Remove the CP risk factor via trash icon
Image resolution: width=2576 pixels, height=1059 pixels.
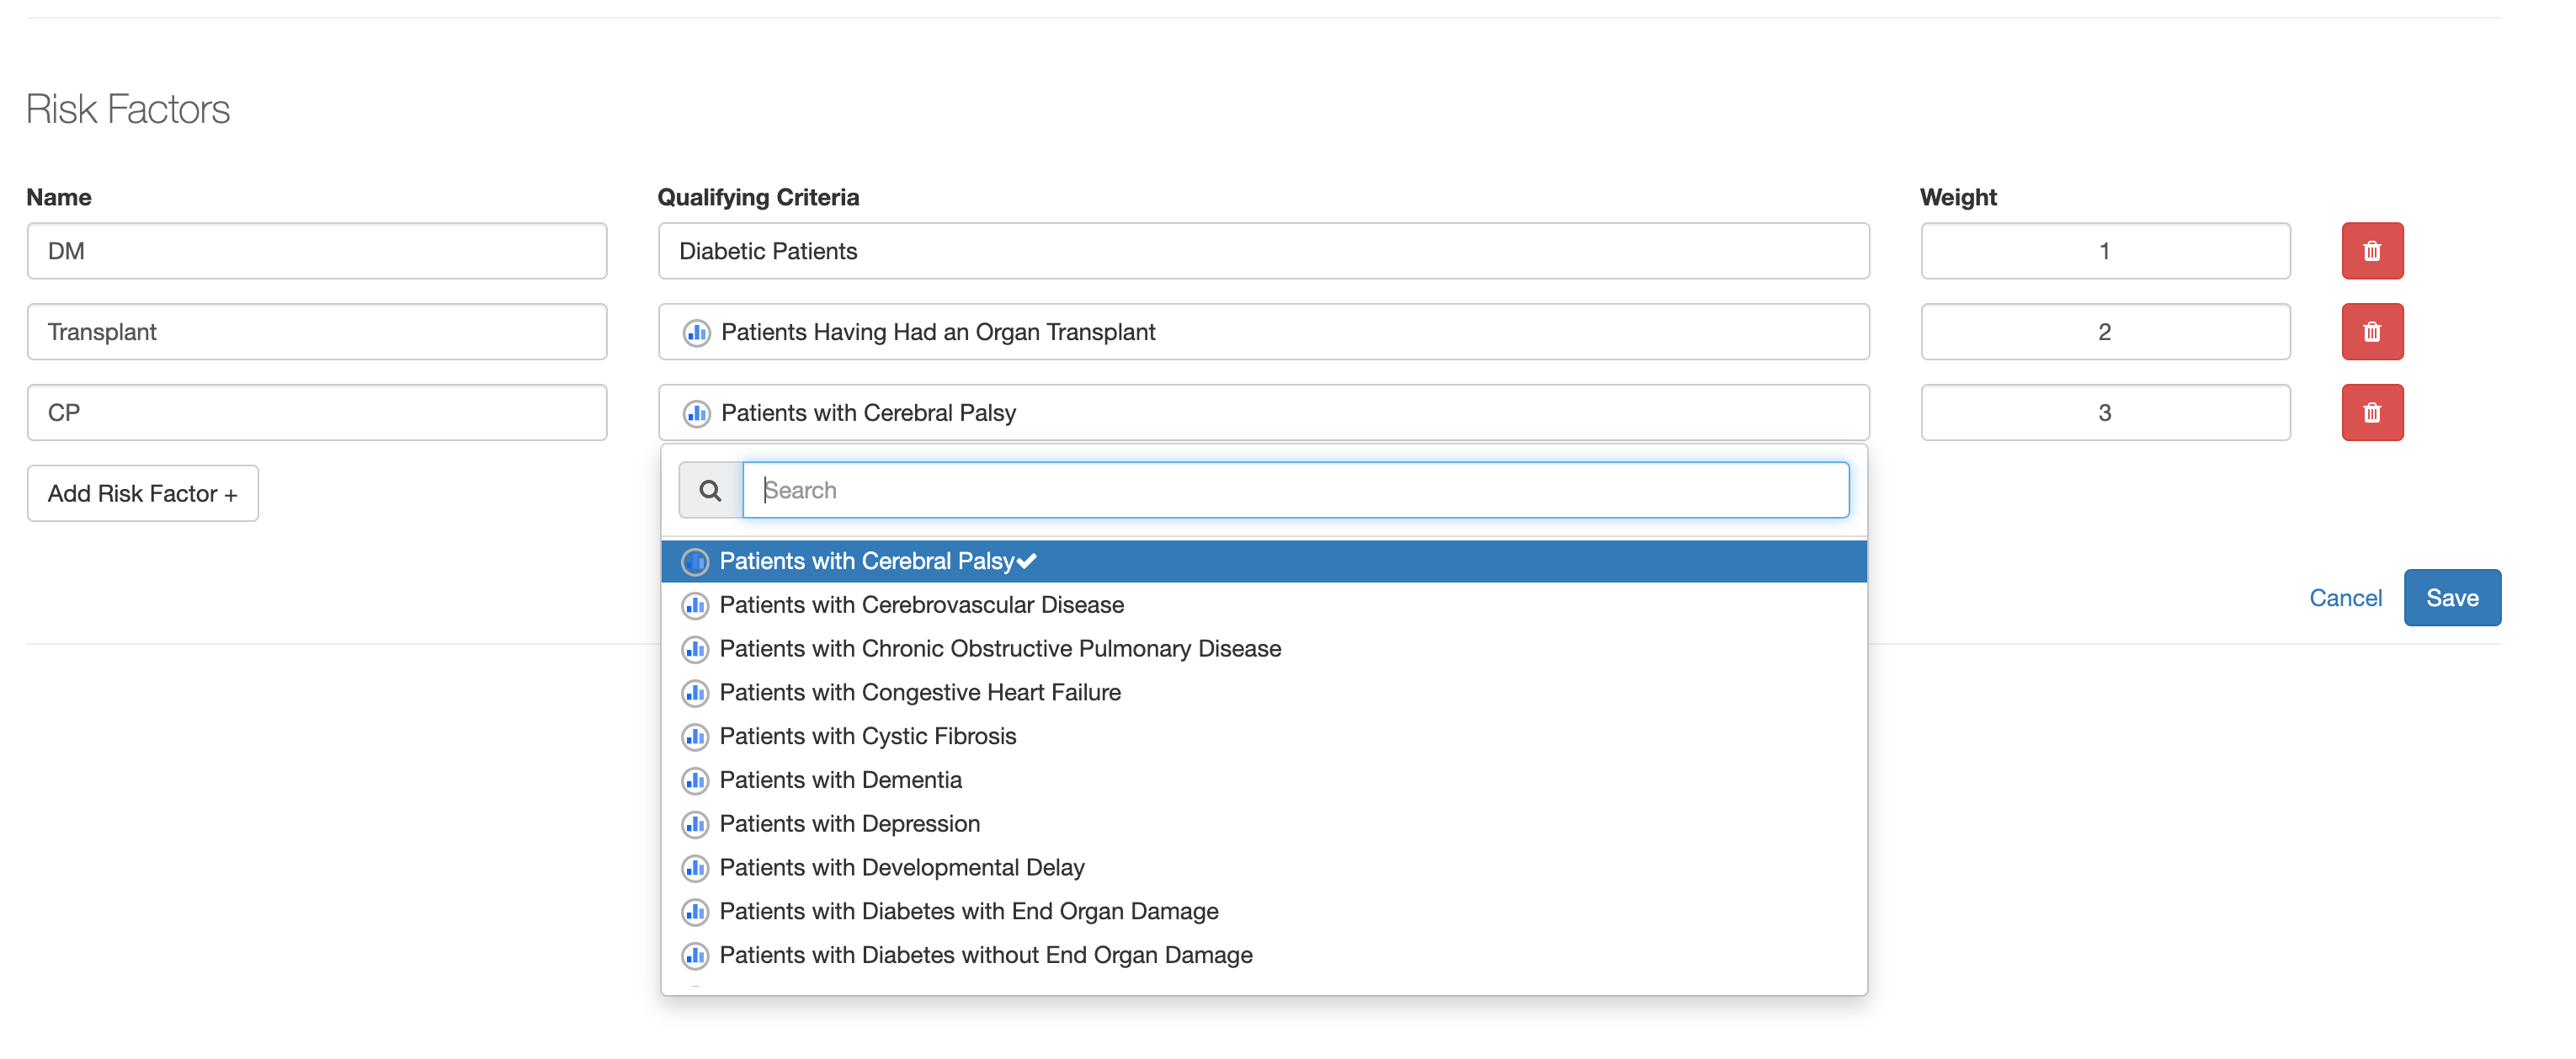[2371, 413]
